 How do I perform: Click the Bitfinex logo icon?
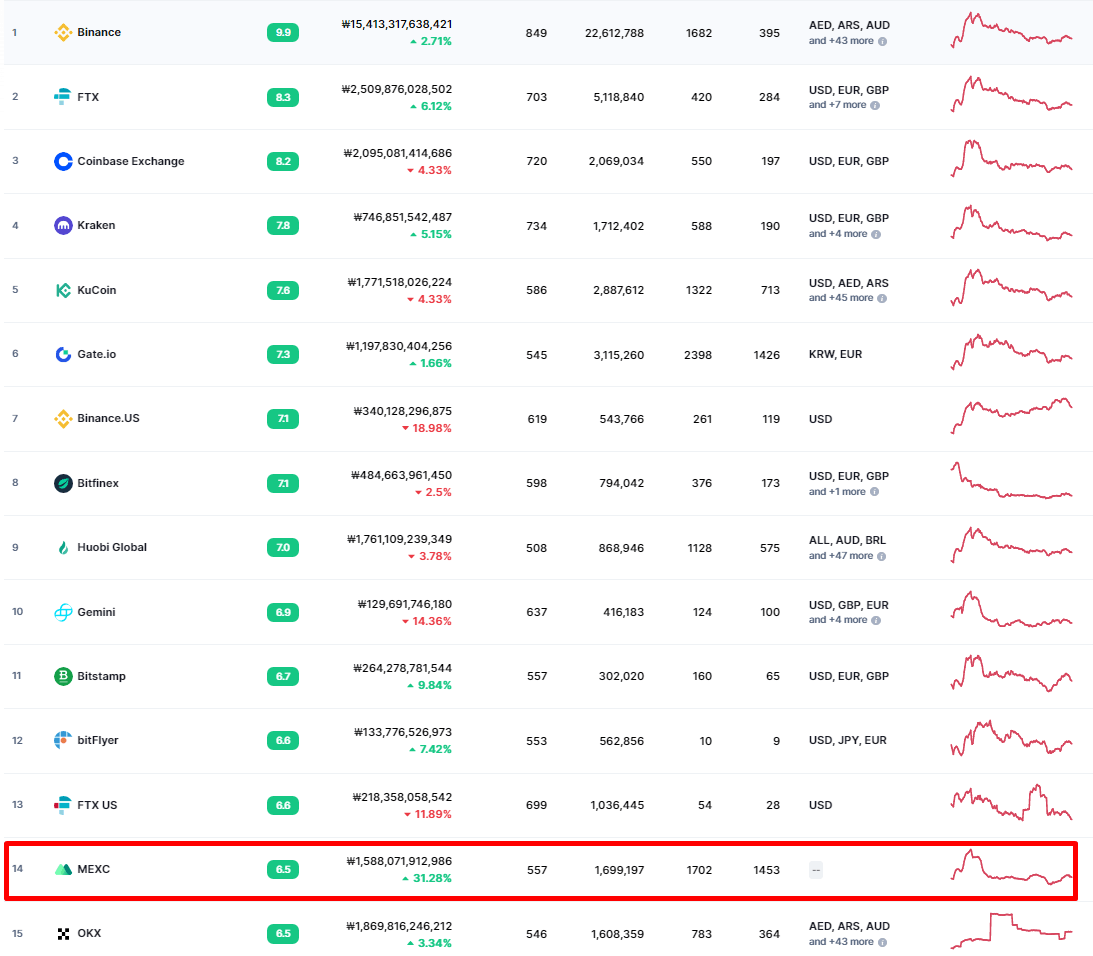click(63, 483)
